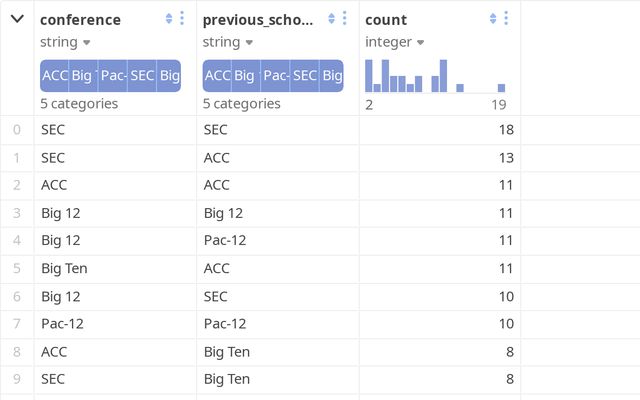Select Pac- segment in conference category bar
640x400 pixels.
pyautogui.click(x=113, y=76)
